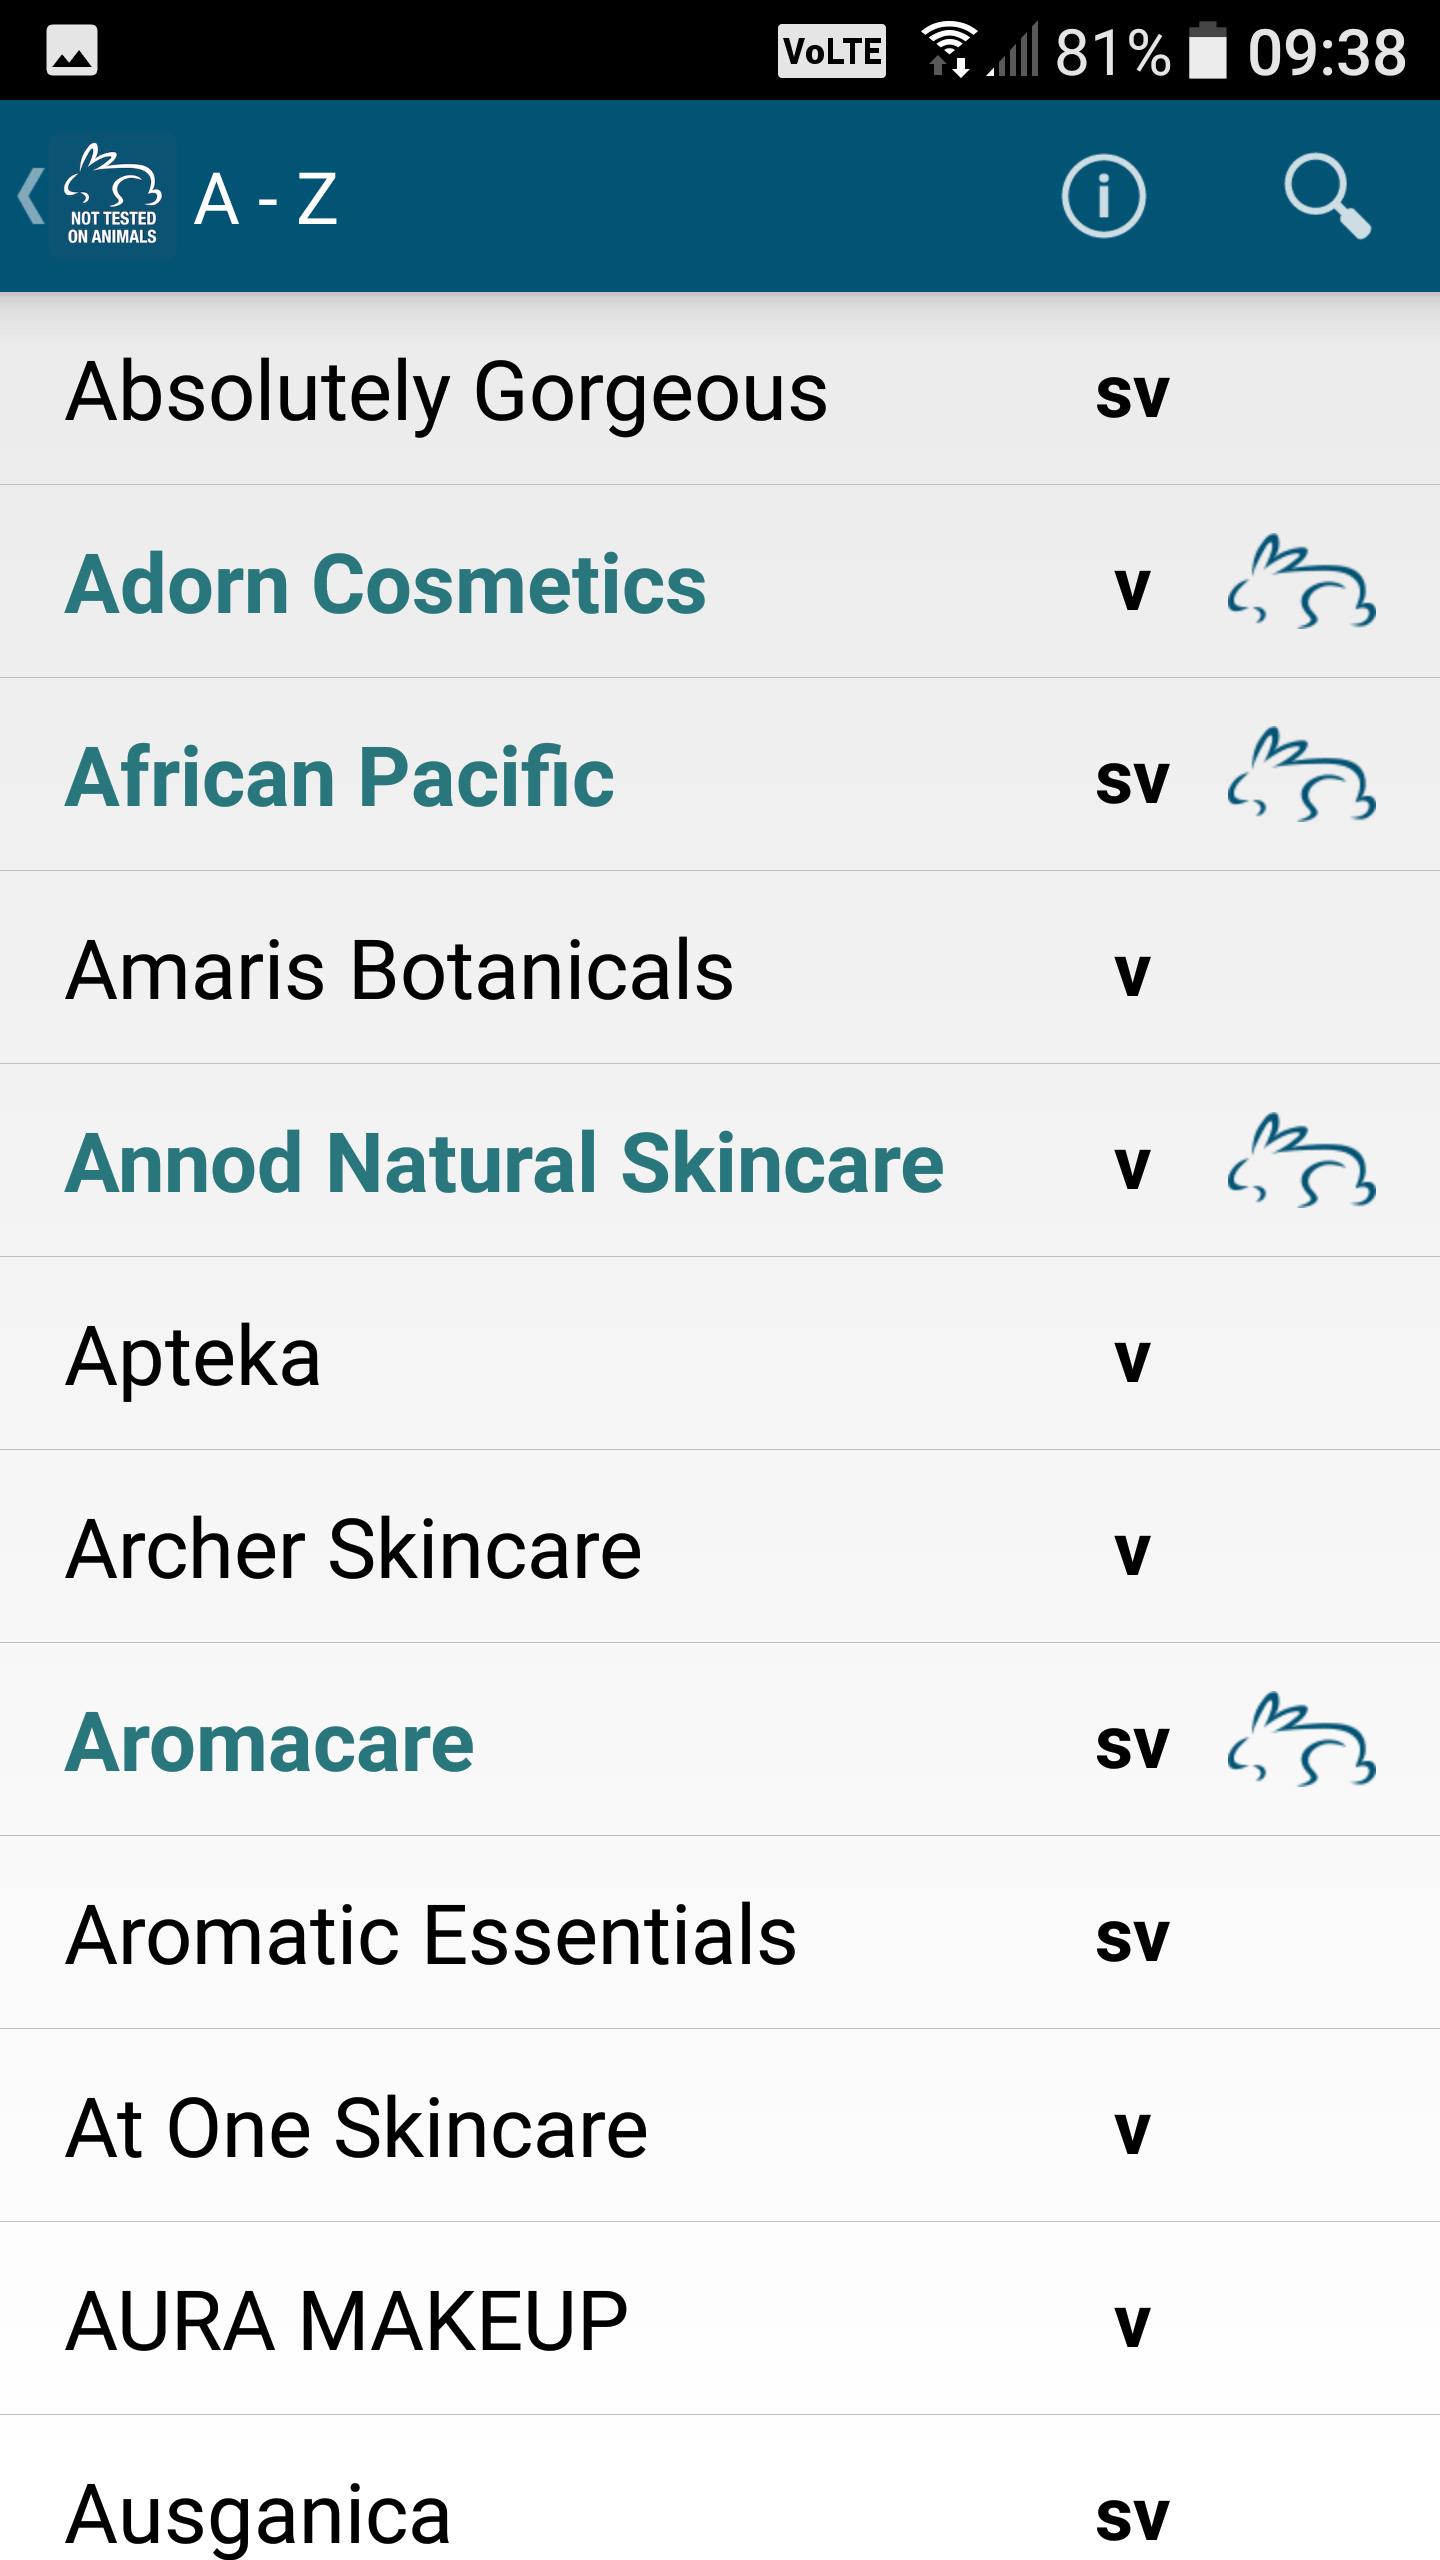Tap the back chevron in header

pyautogui.click(x=30, y=197)
